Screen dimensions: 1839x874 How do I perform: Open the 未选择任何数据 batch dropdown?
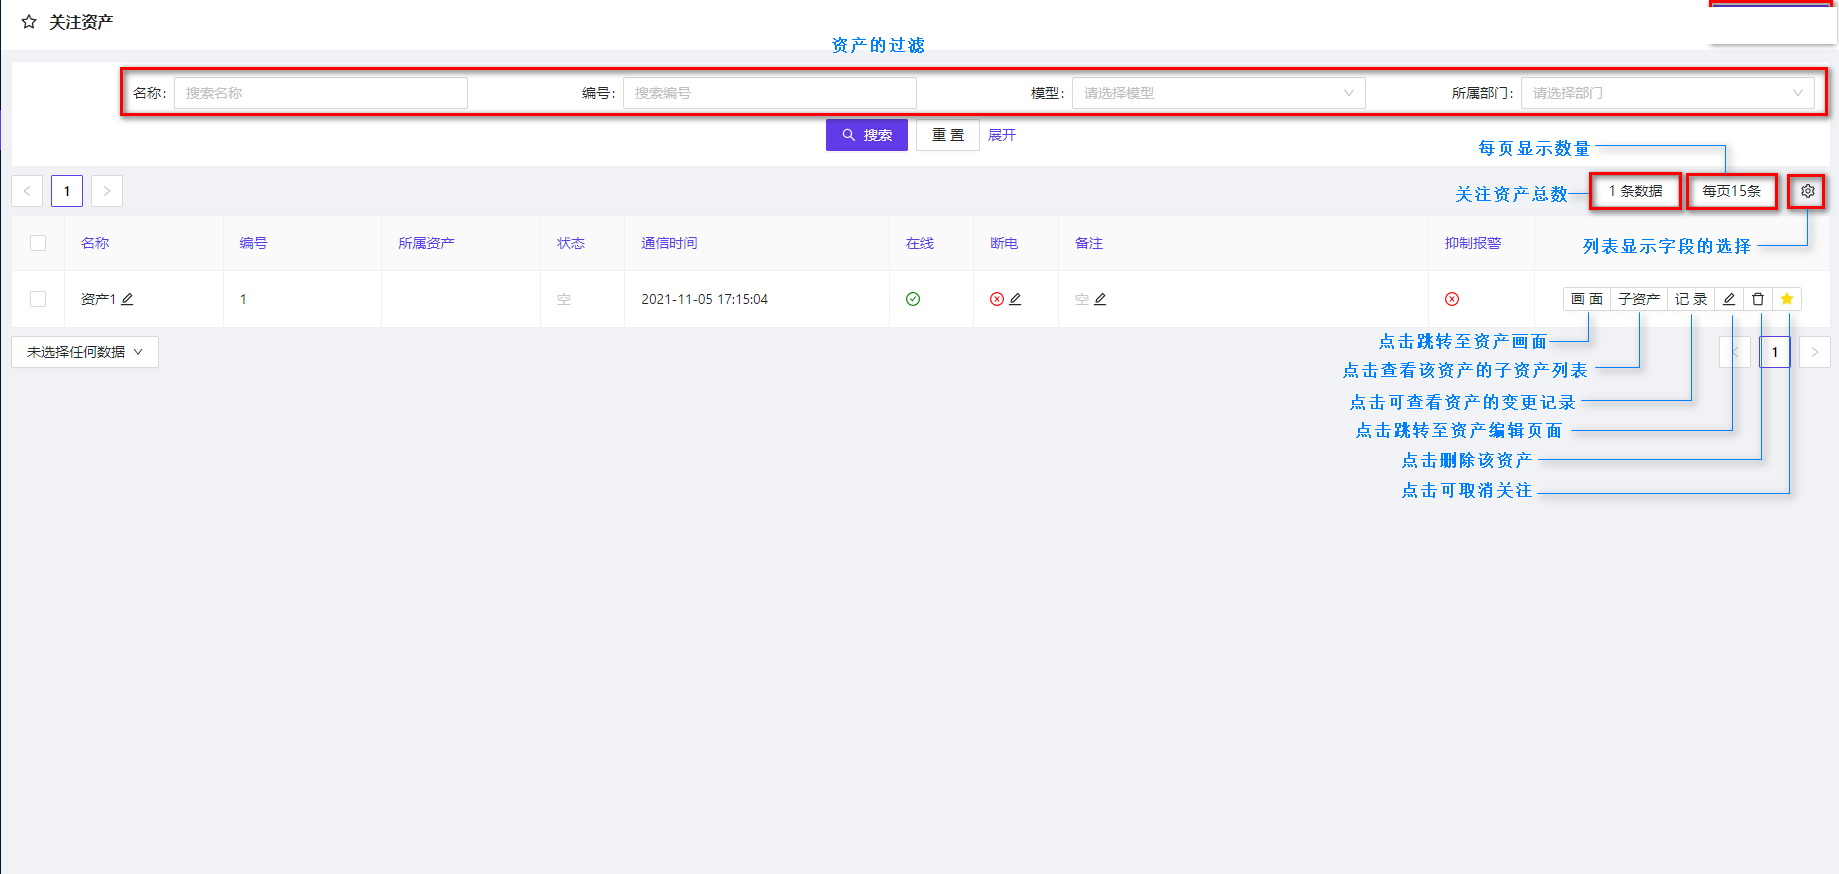85,352
